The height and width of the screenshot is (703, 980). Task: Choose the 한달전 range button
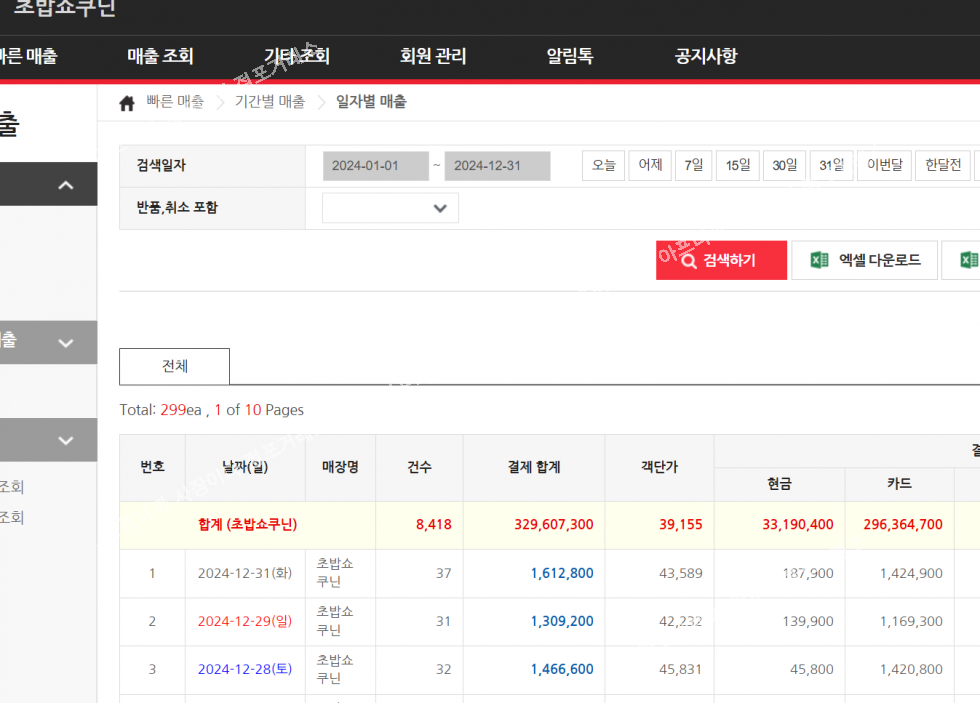(x=942, y=166)
